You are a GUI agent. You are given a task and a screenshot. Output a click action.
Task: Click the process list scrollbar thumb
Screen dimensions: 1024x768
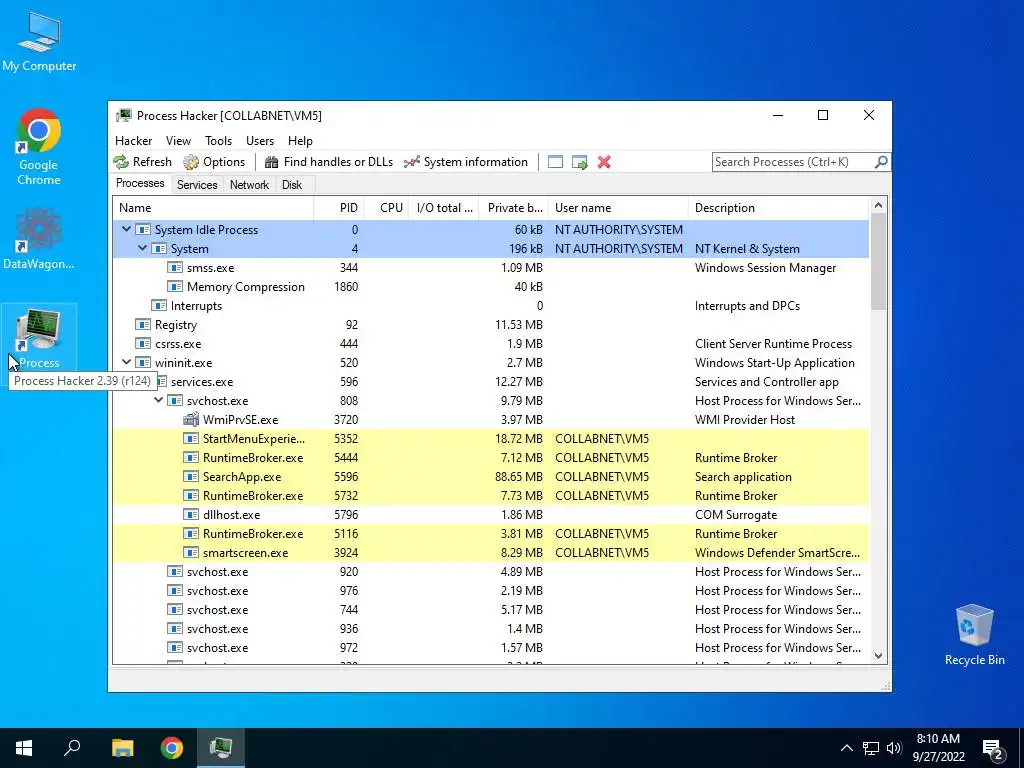pyautogui.click(x=878, y=262)
